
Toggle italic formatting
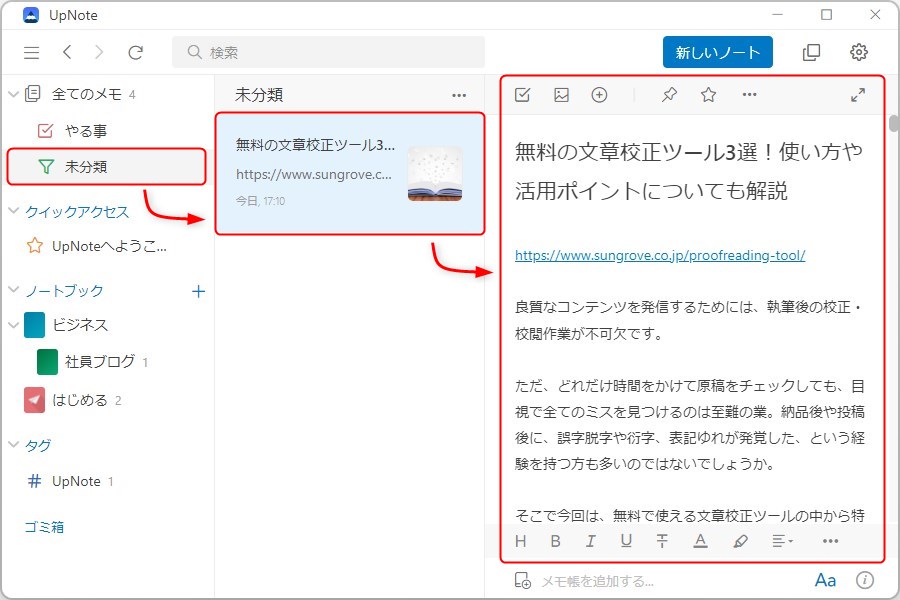591,541
